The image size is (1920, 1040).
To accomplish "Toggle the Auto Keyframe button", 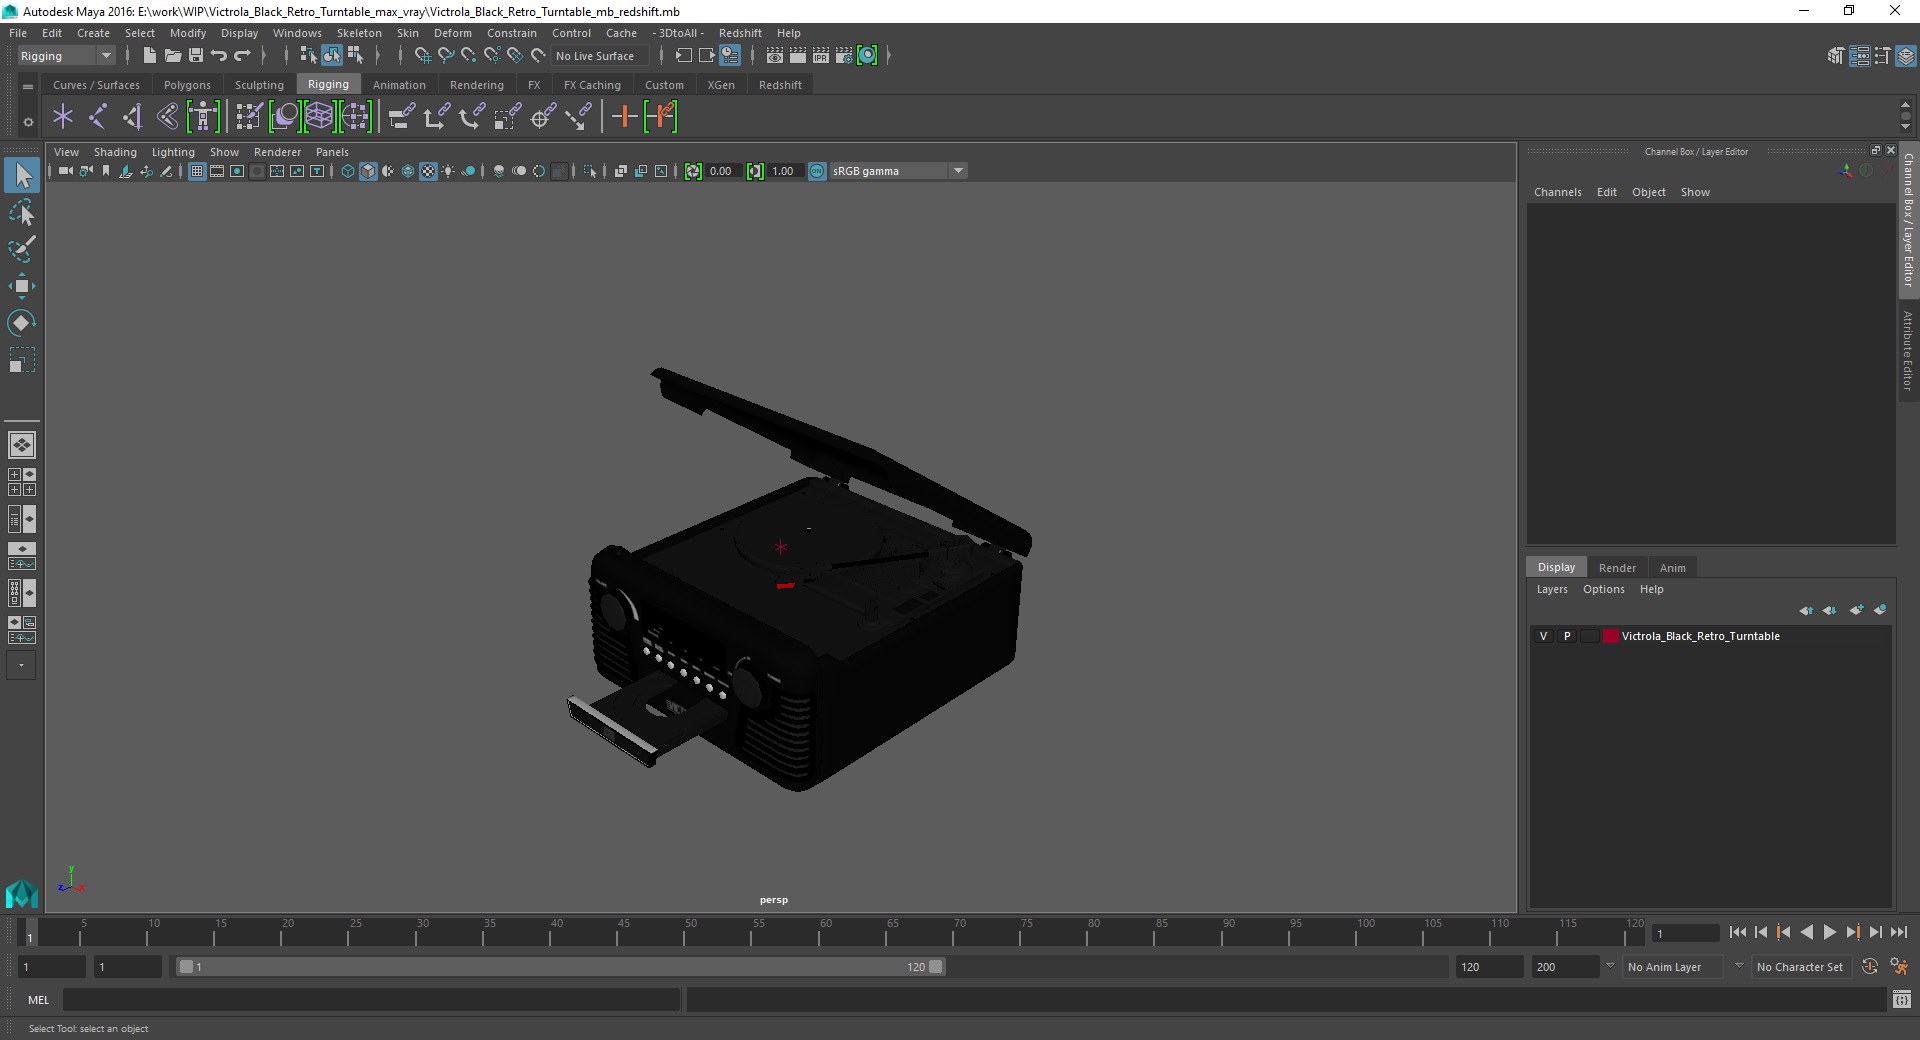I will 1870,967.
